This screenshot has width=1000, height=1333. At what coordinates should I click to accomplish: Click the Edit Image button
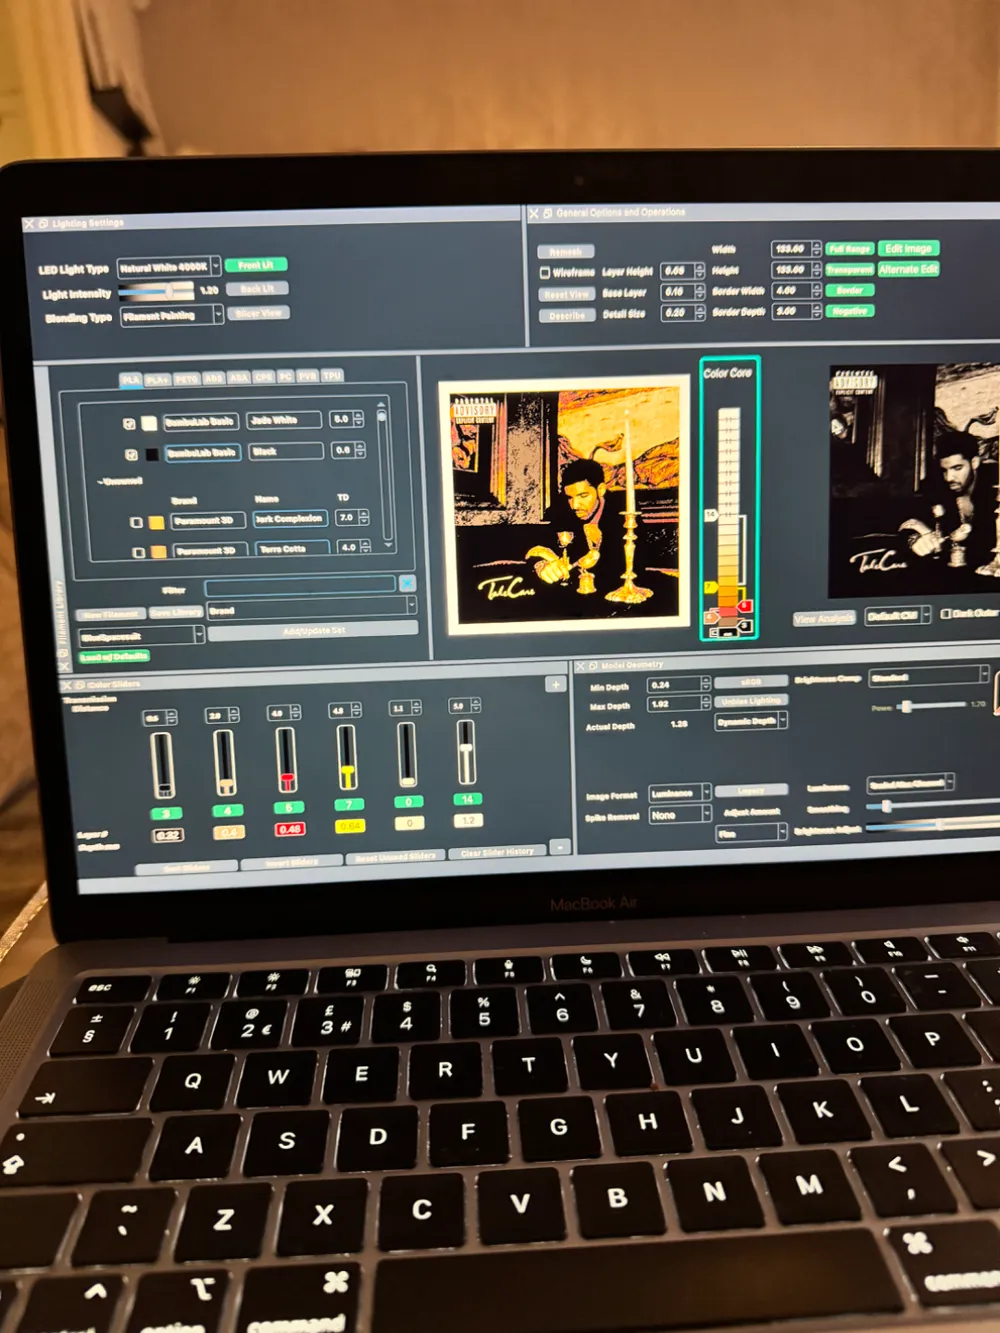[x=908, y=248]
